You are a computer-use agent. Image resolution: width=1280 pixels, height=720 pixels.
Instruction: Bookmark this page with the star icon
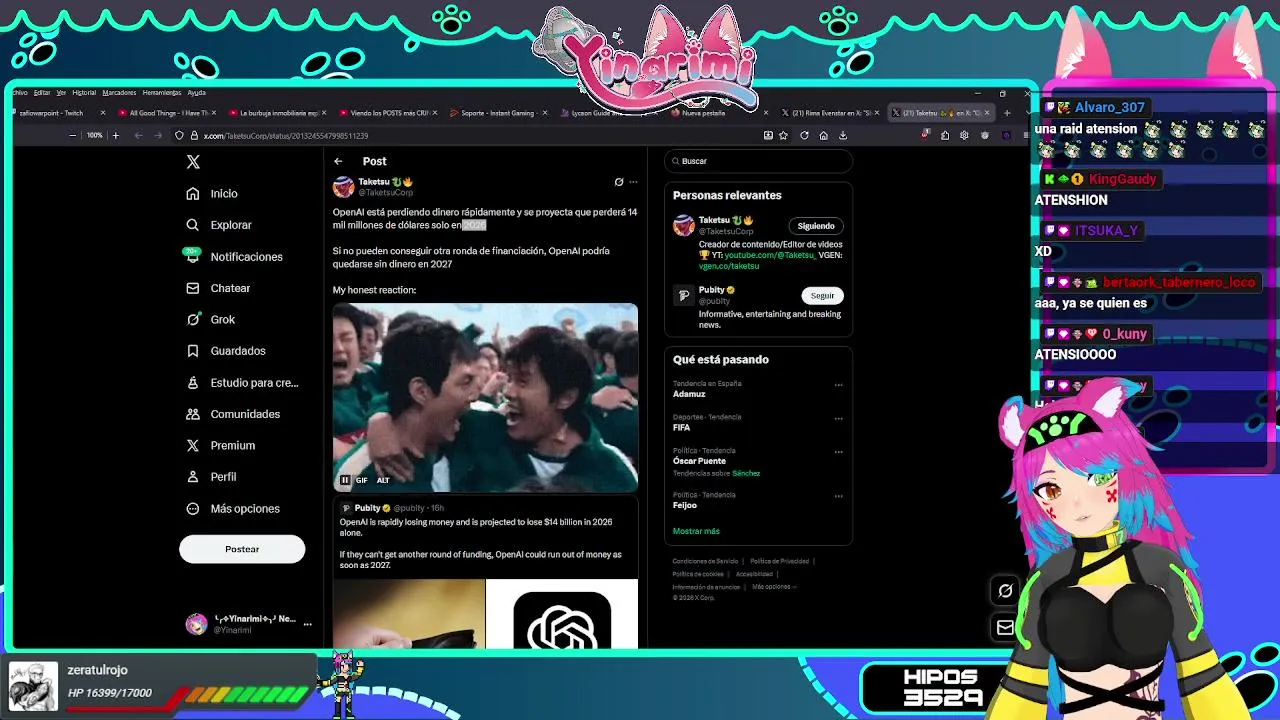click(x=784, y=135)
